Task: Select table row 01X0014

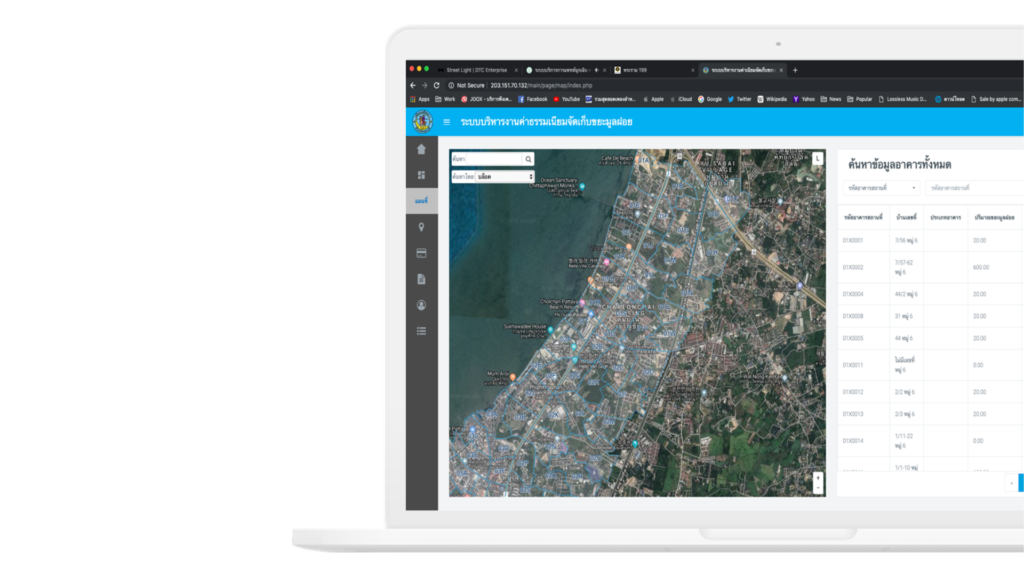Action: pos(931,441)
